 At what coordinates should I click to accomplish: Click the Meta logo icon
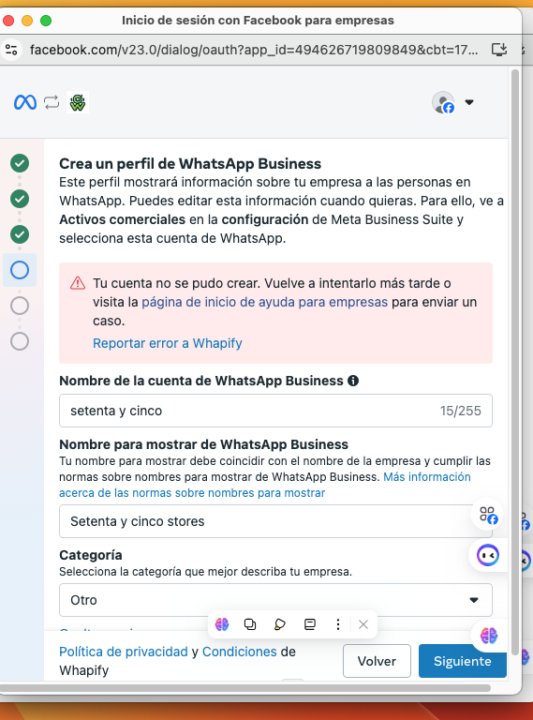click(25, 102)
